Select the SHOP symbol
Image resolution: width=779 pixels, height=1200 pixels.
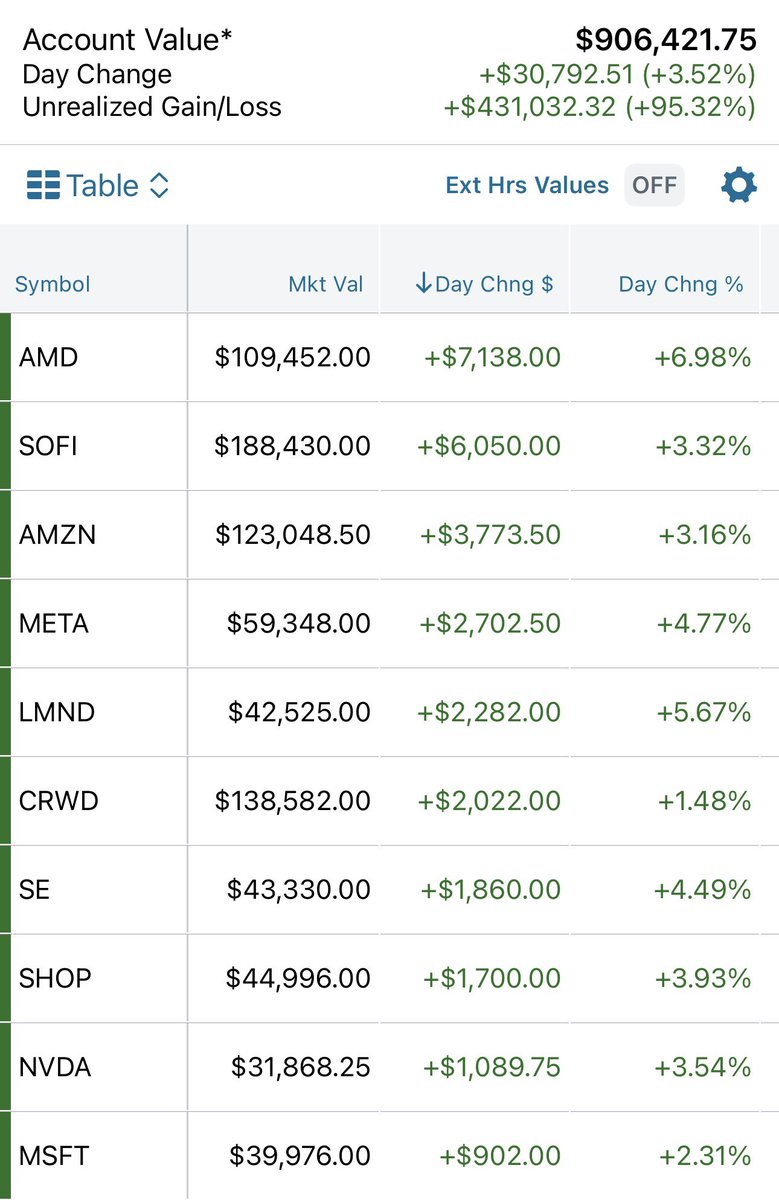(57, 978)
